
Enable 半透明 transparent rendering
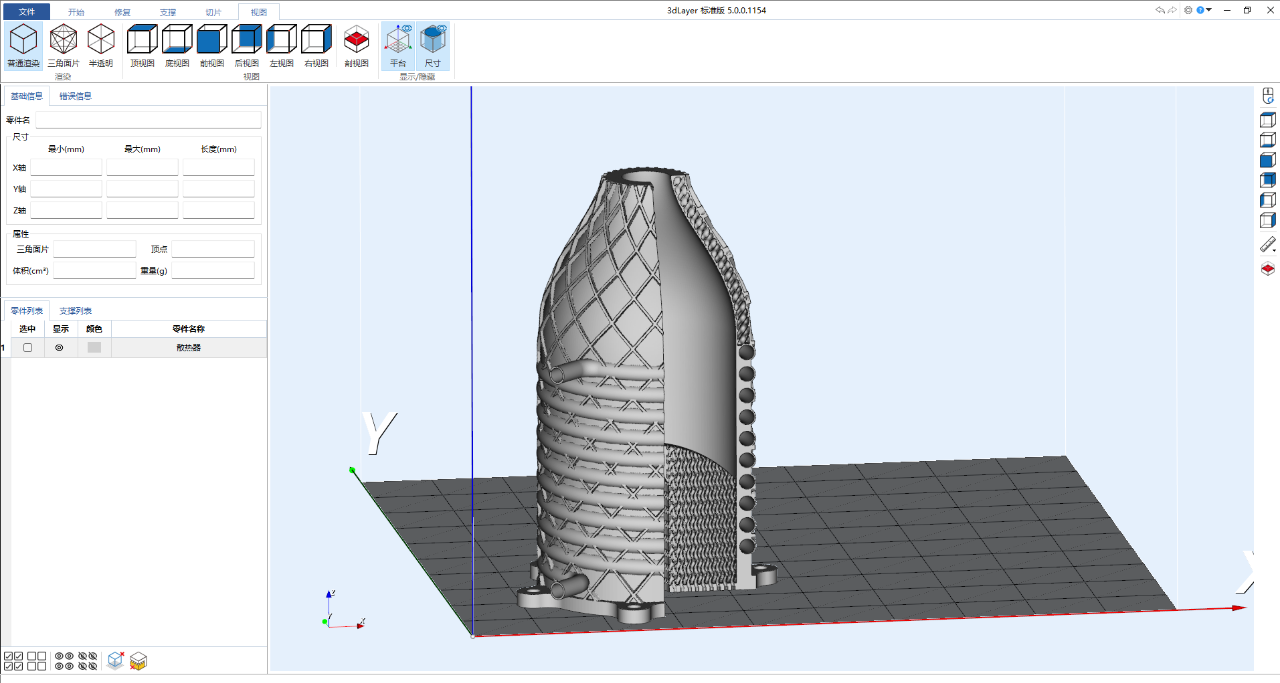100,46
